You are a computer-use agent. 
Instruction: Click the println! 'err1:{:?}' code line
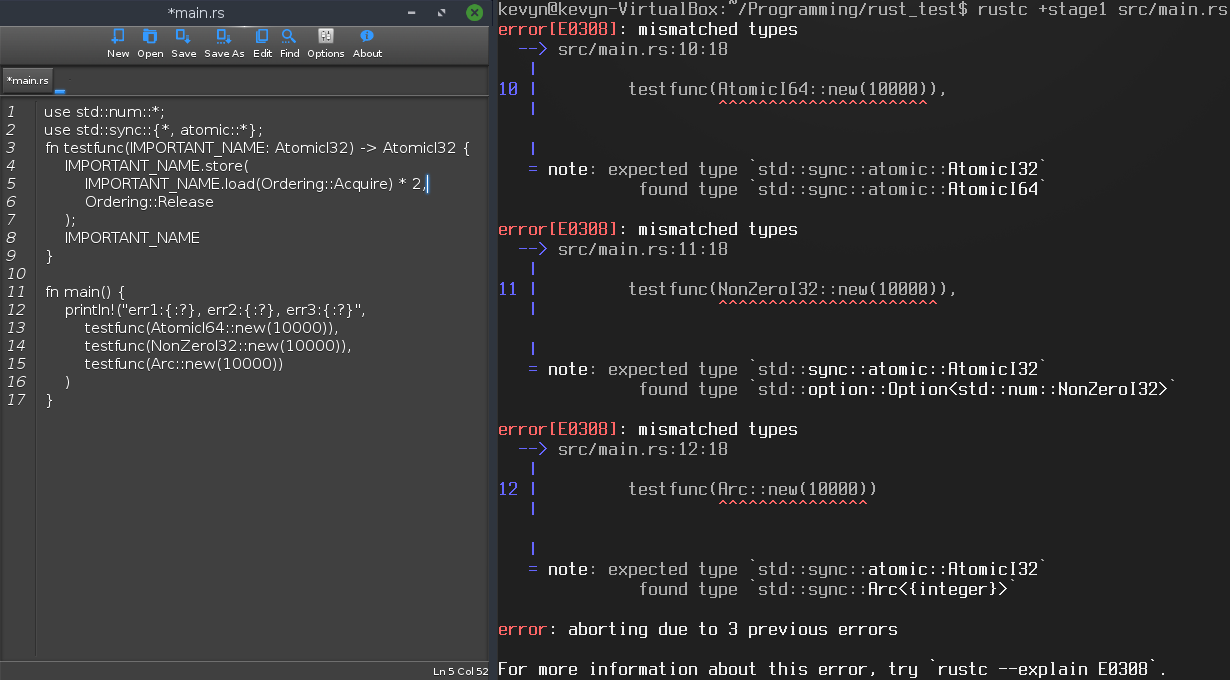pos(215,310)
